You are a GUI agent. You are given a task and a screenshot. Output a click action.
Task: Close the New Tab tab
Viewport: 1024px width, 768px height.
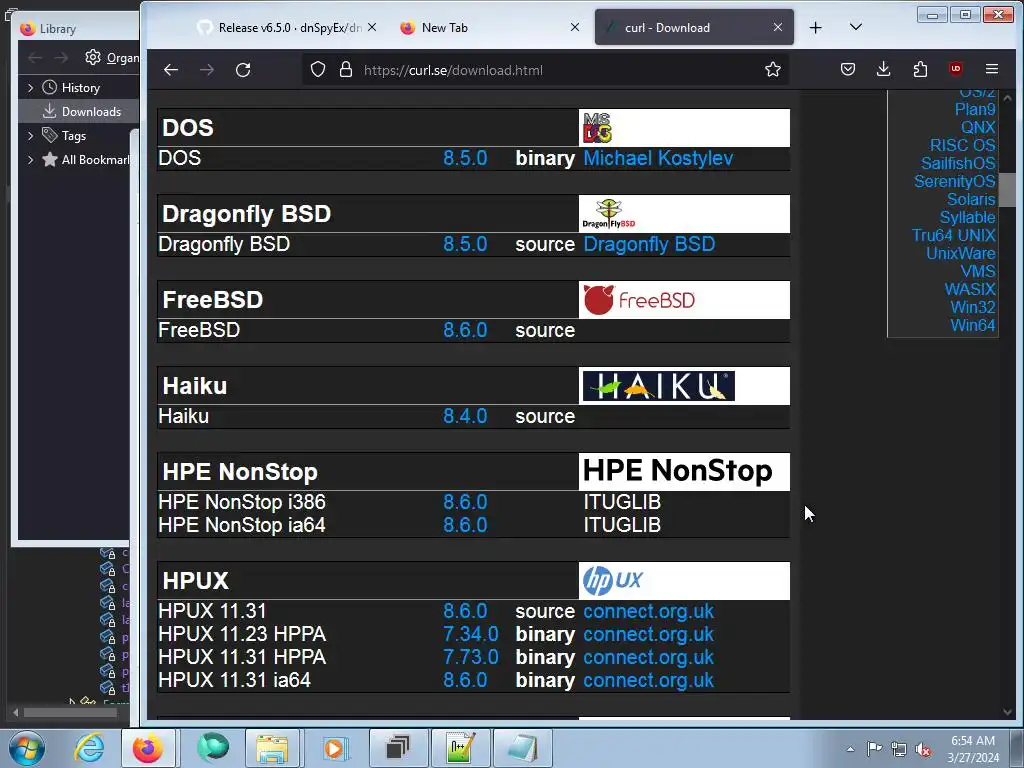[x=575, y=27]
